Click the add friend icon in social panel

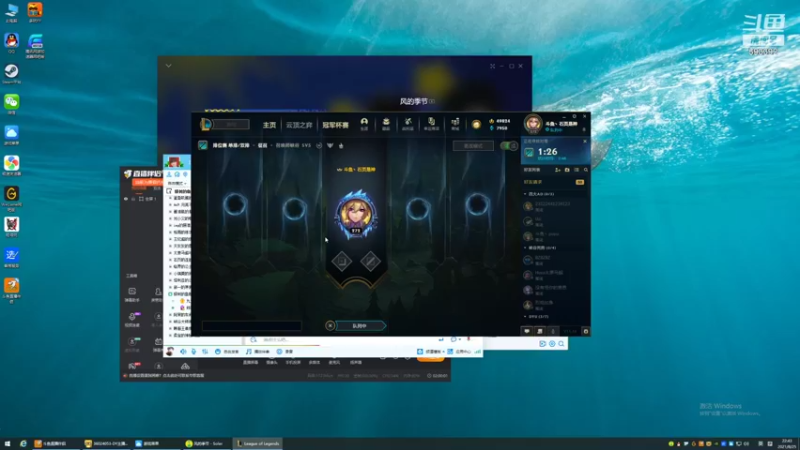558,170
